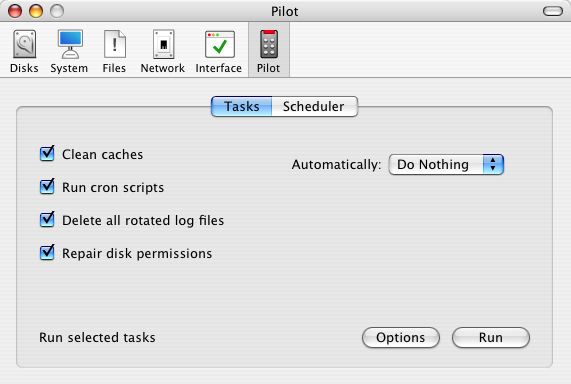
Task: Uncheck Repair disk permissions
Action: (47, 252)
